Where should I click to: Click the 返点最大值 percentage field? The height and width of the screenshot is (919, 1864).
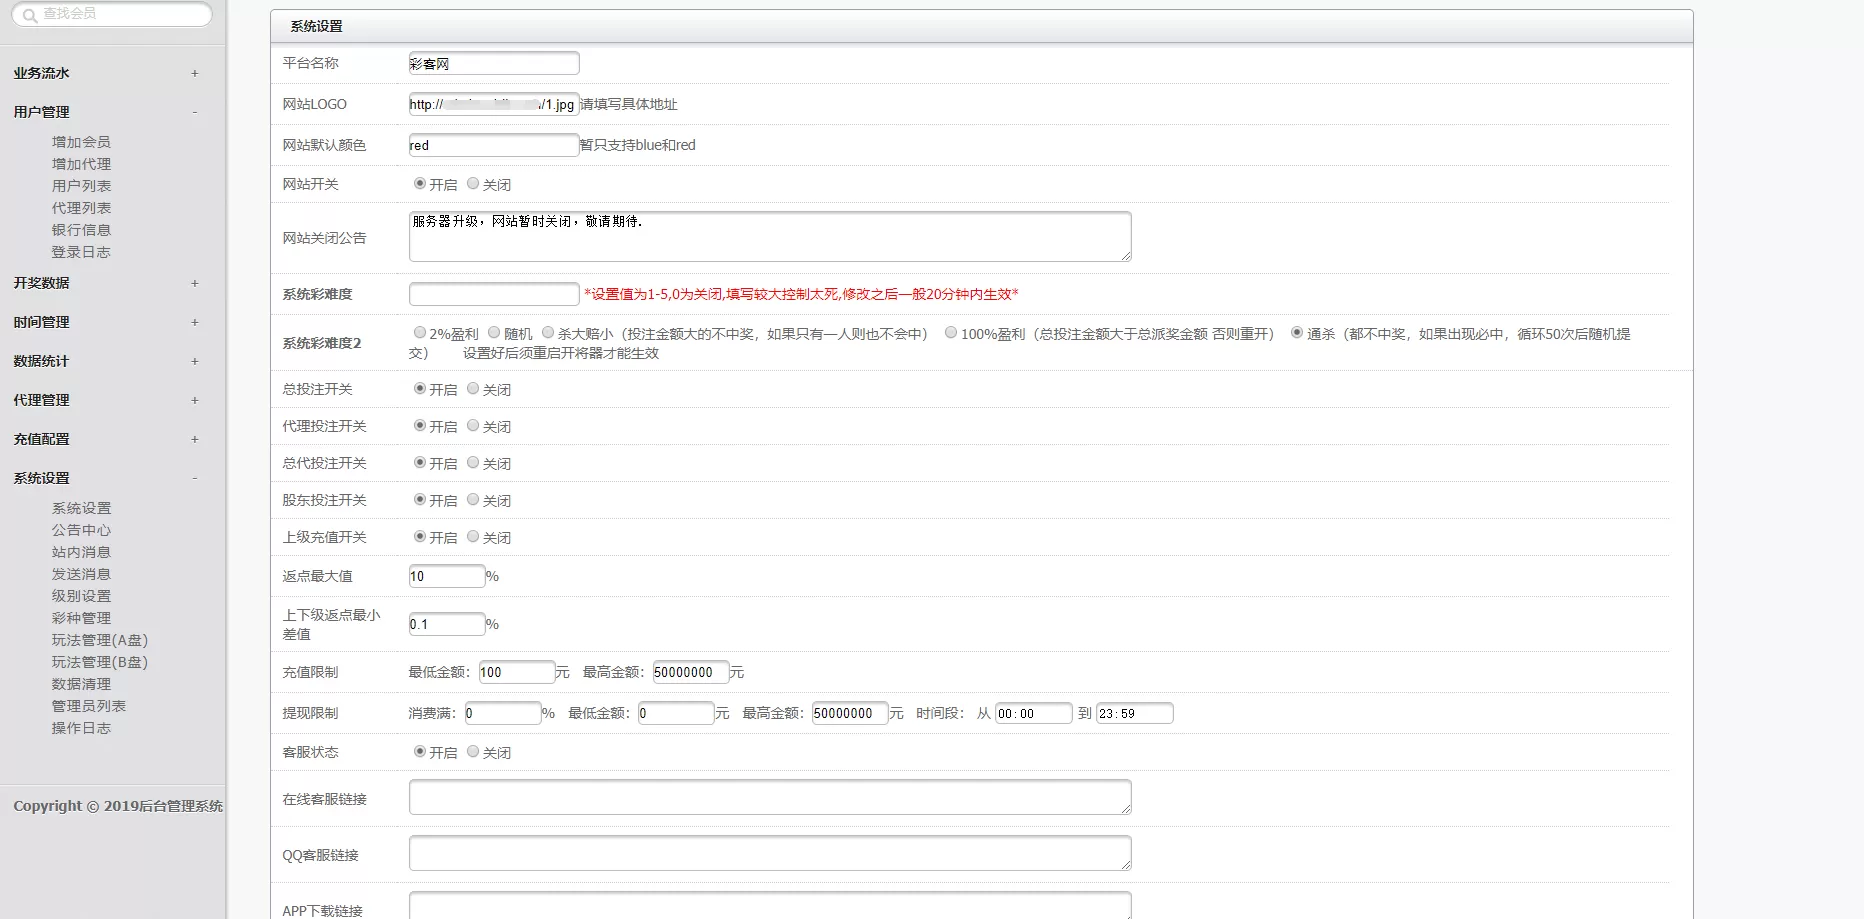447,576
